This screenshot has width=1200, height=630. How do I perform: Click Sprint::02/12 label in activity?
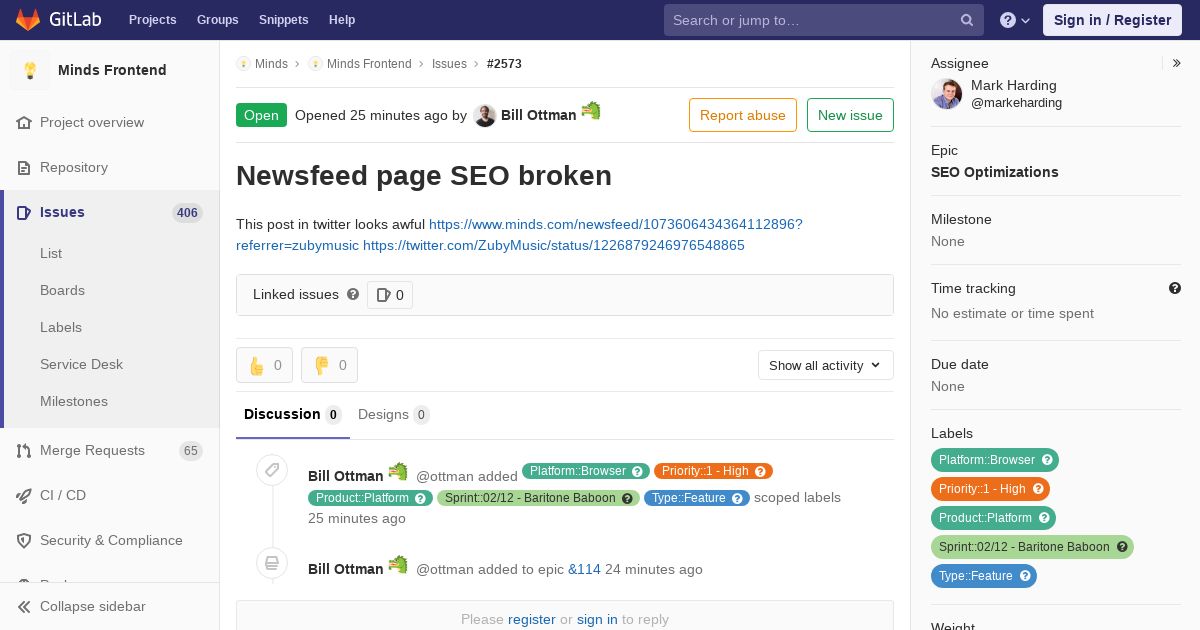click(538, 498)
